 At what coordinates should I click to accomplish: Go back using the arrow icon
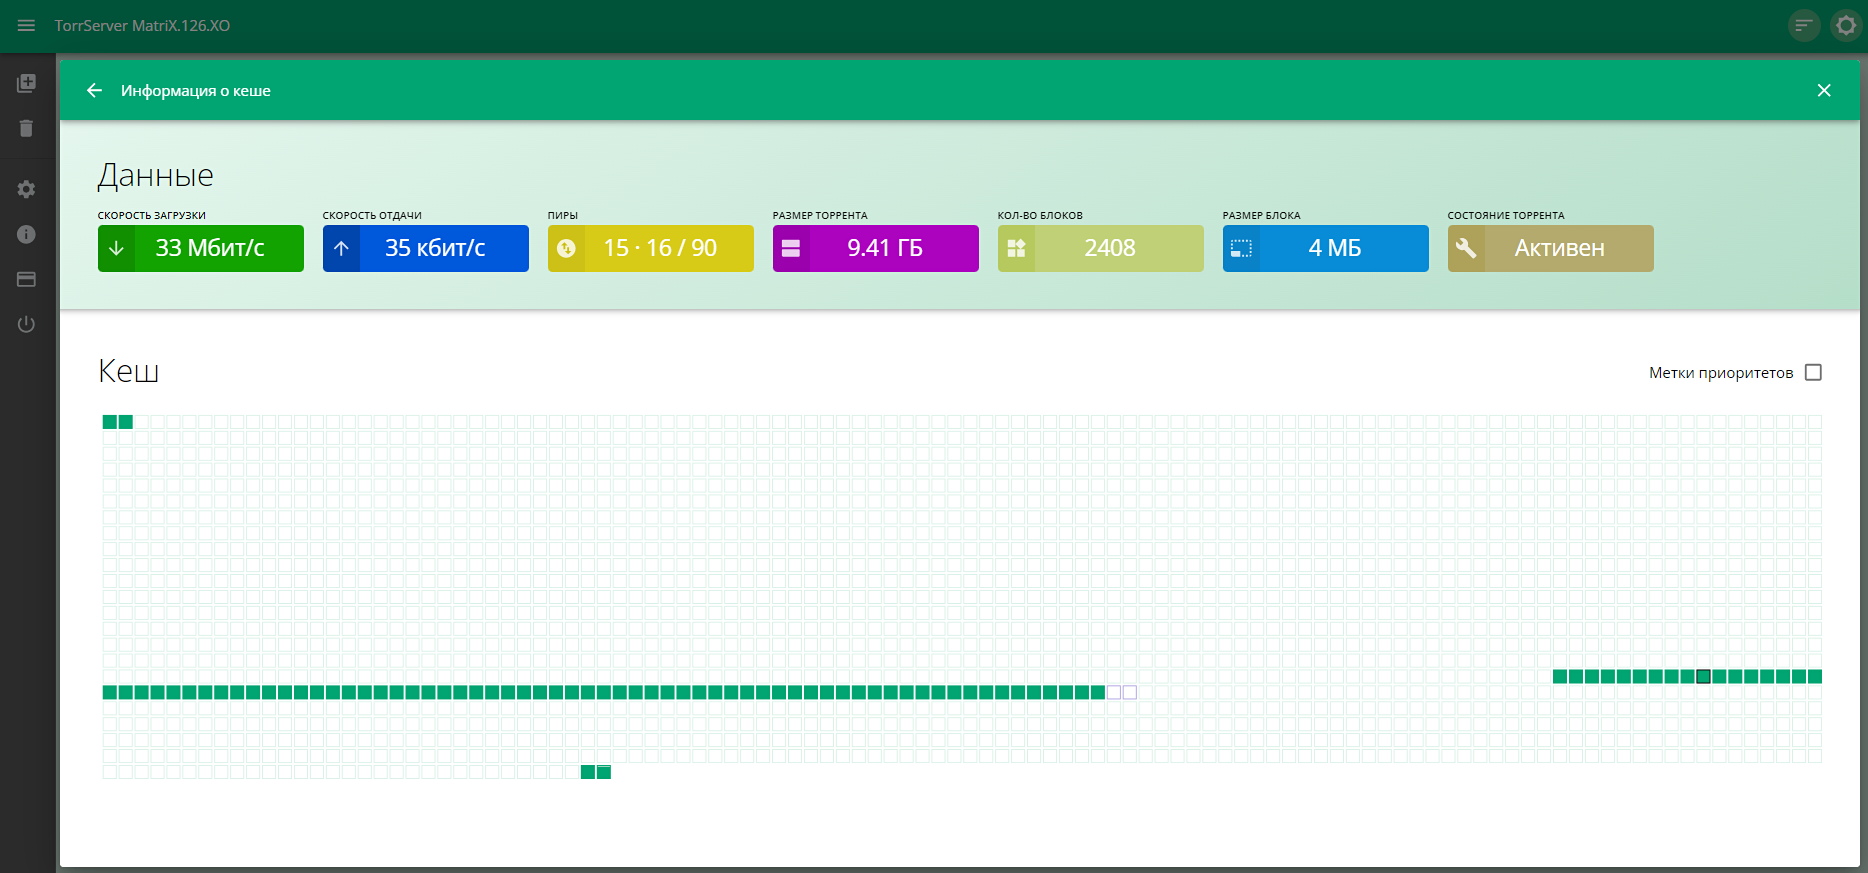pos(94,91)
